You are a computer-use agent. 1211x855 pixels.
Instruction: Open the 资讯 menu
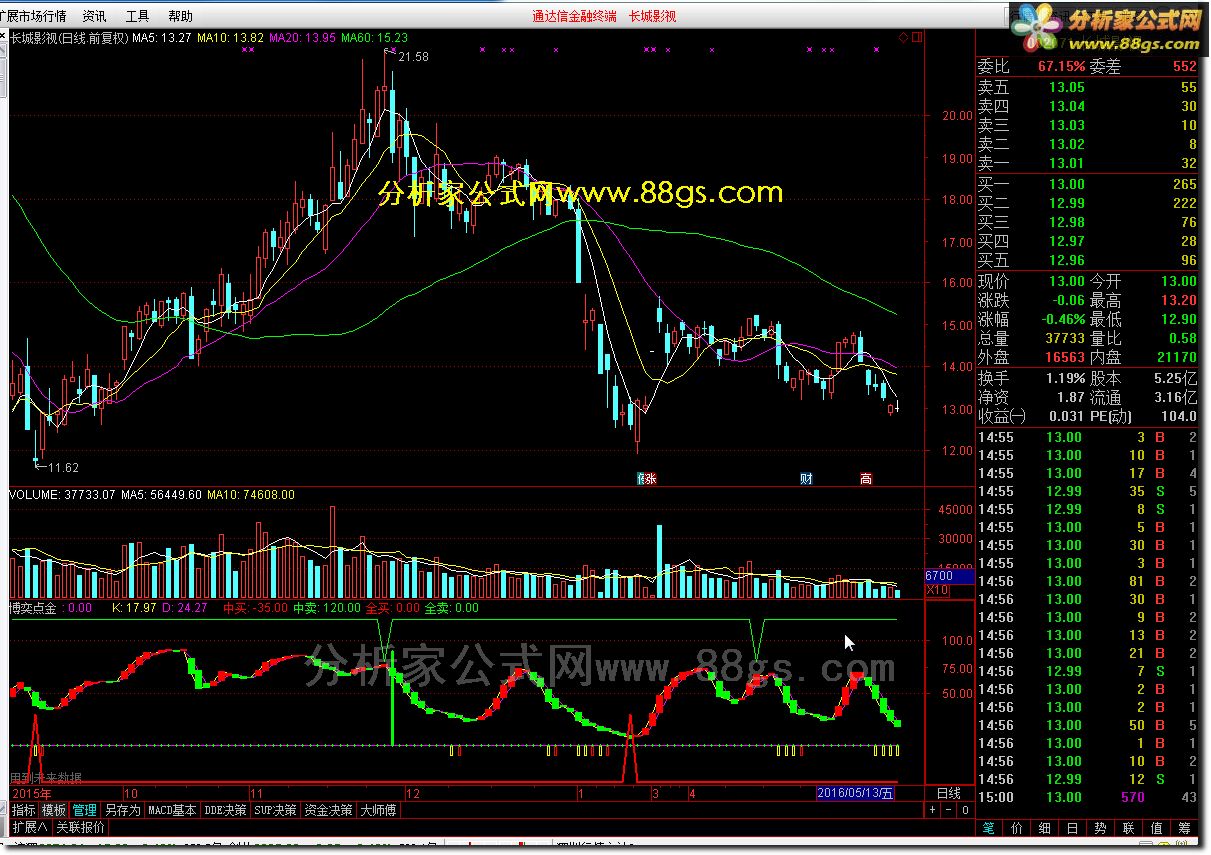[x=94, y=16]
